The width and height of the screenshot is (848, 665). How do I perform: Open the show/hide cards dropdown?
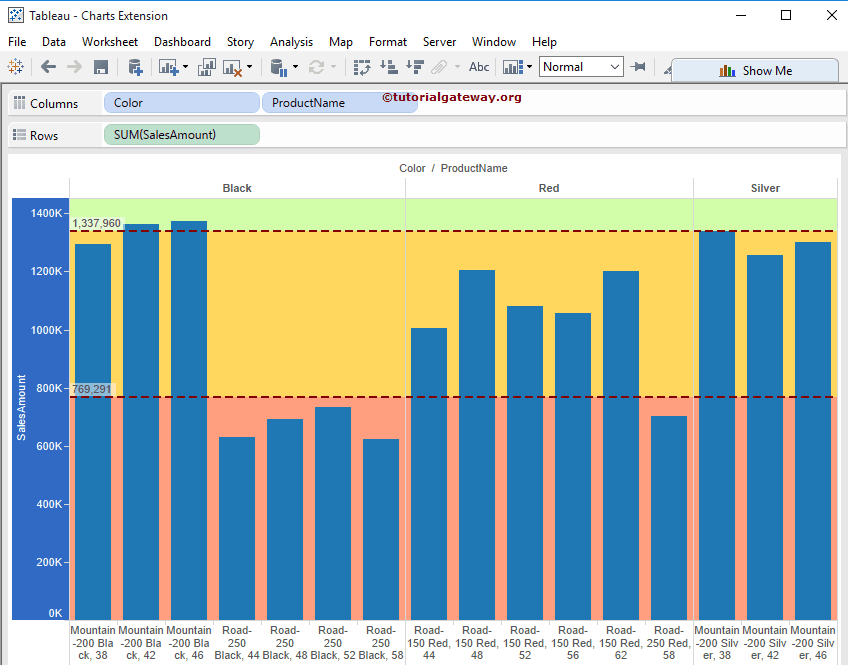tap(529, 67)
